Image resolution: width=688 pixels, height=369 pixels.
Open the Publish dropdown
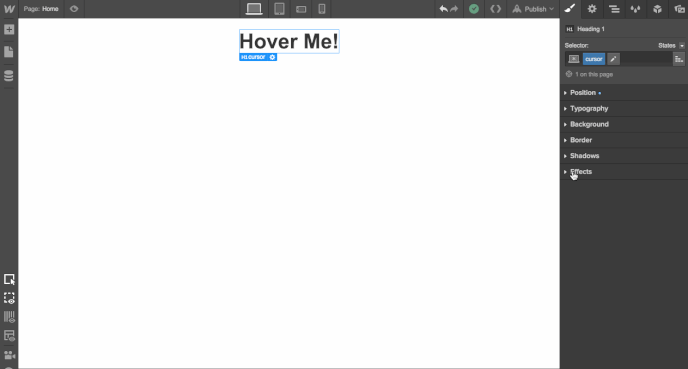point(533,9)
